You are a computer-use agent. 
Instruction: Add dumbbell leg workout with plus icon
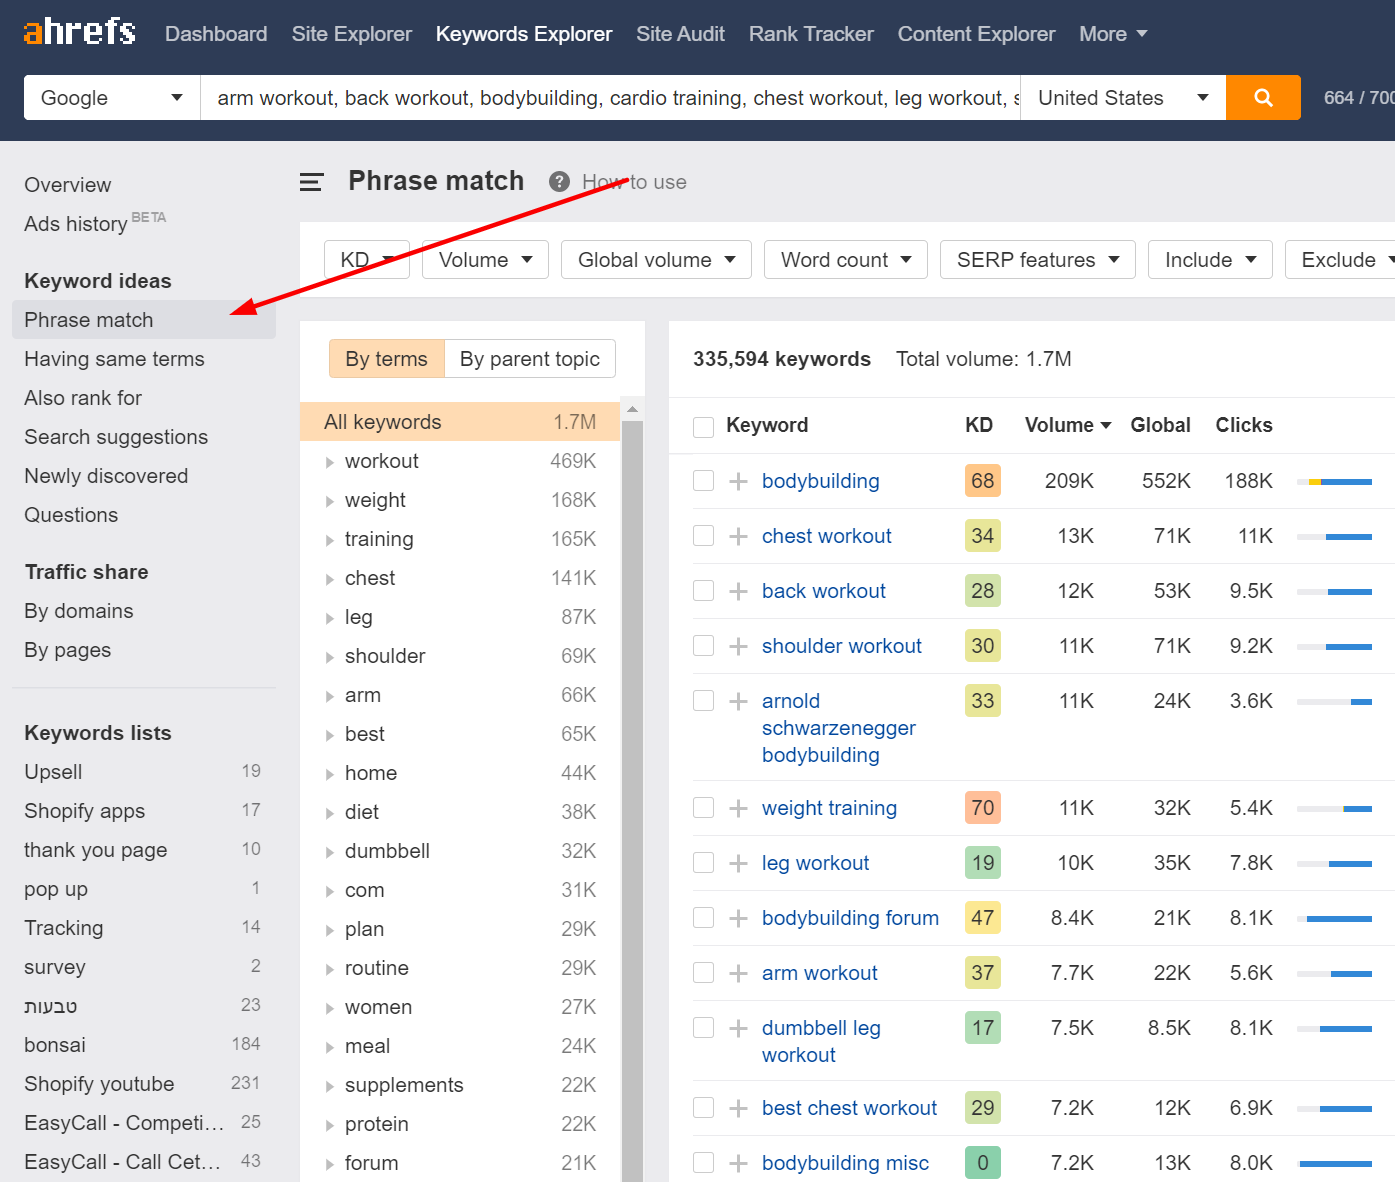738,1028
